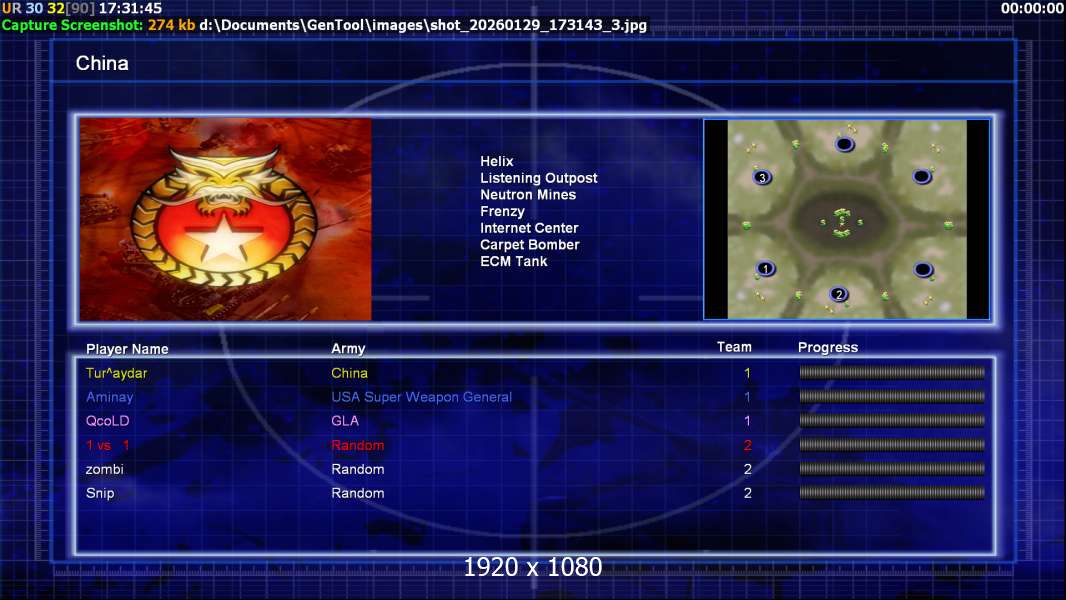The height and width of the screenshot is (600, 1066).
Task: Click Snip's team number 2
Action: [747, 493]
